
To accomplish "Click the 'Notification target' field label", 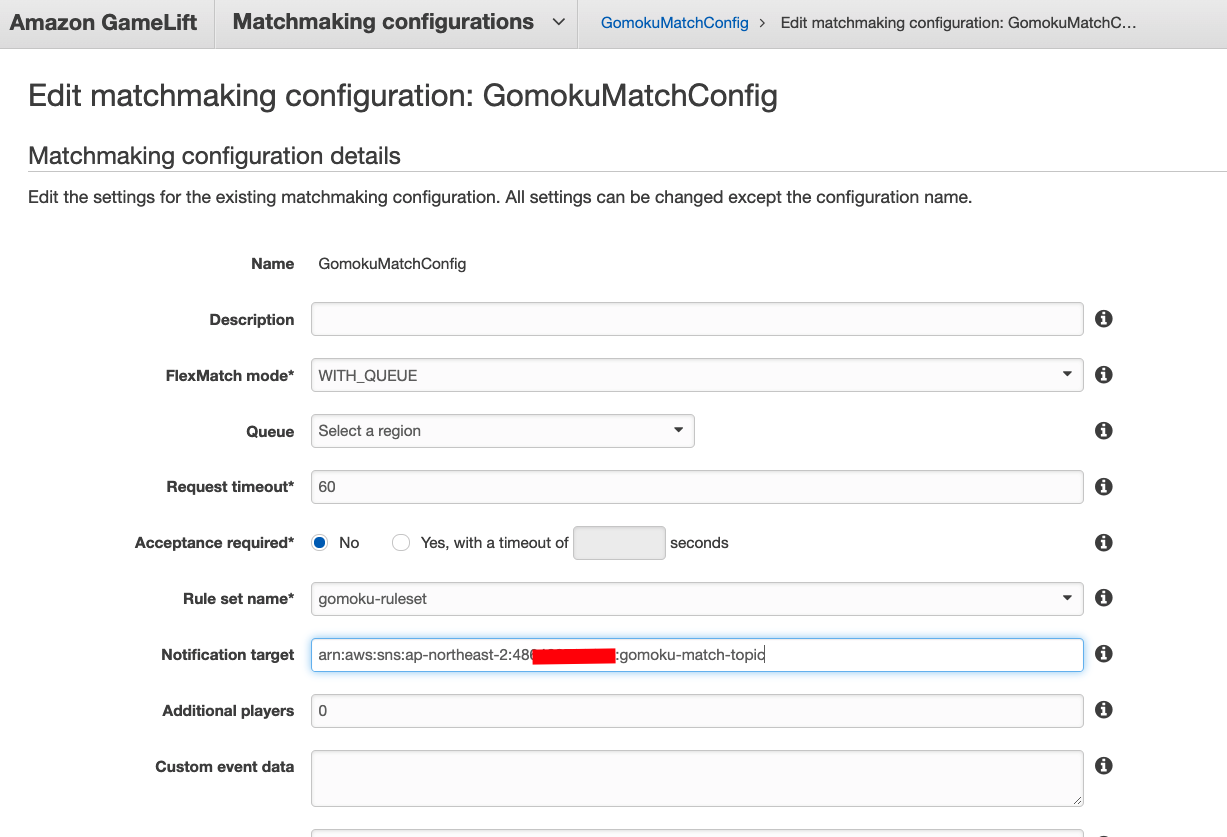I will point(228,655).
